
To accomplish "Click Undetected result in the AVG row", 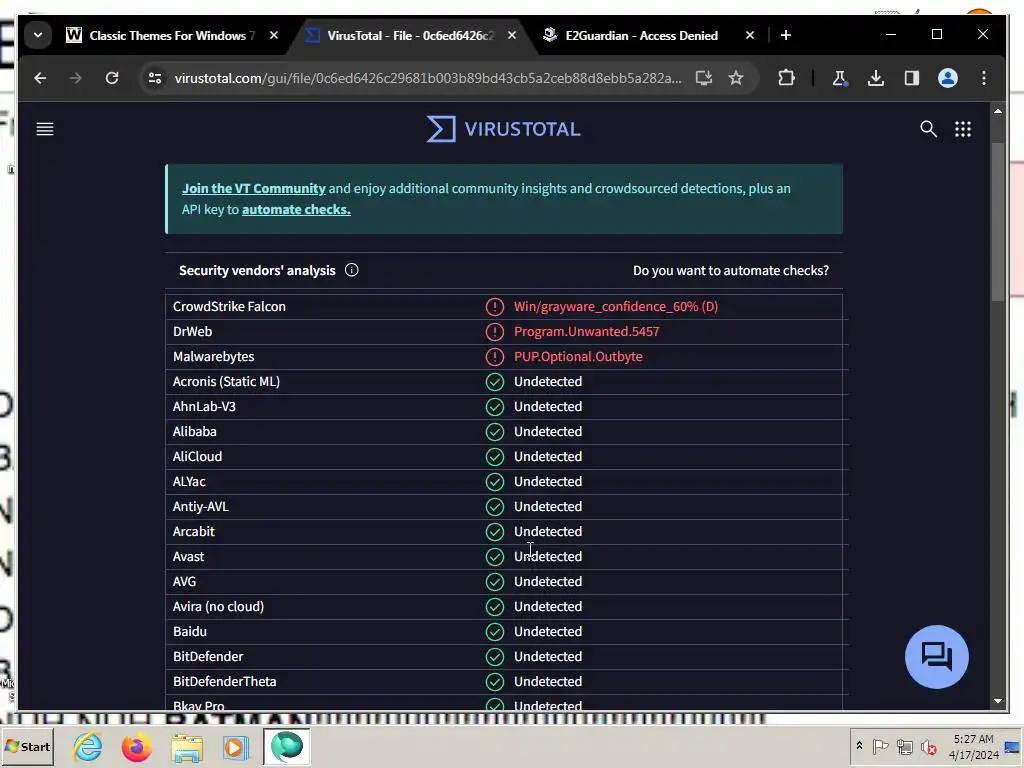I will [547, 582].
